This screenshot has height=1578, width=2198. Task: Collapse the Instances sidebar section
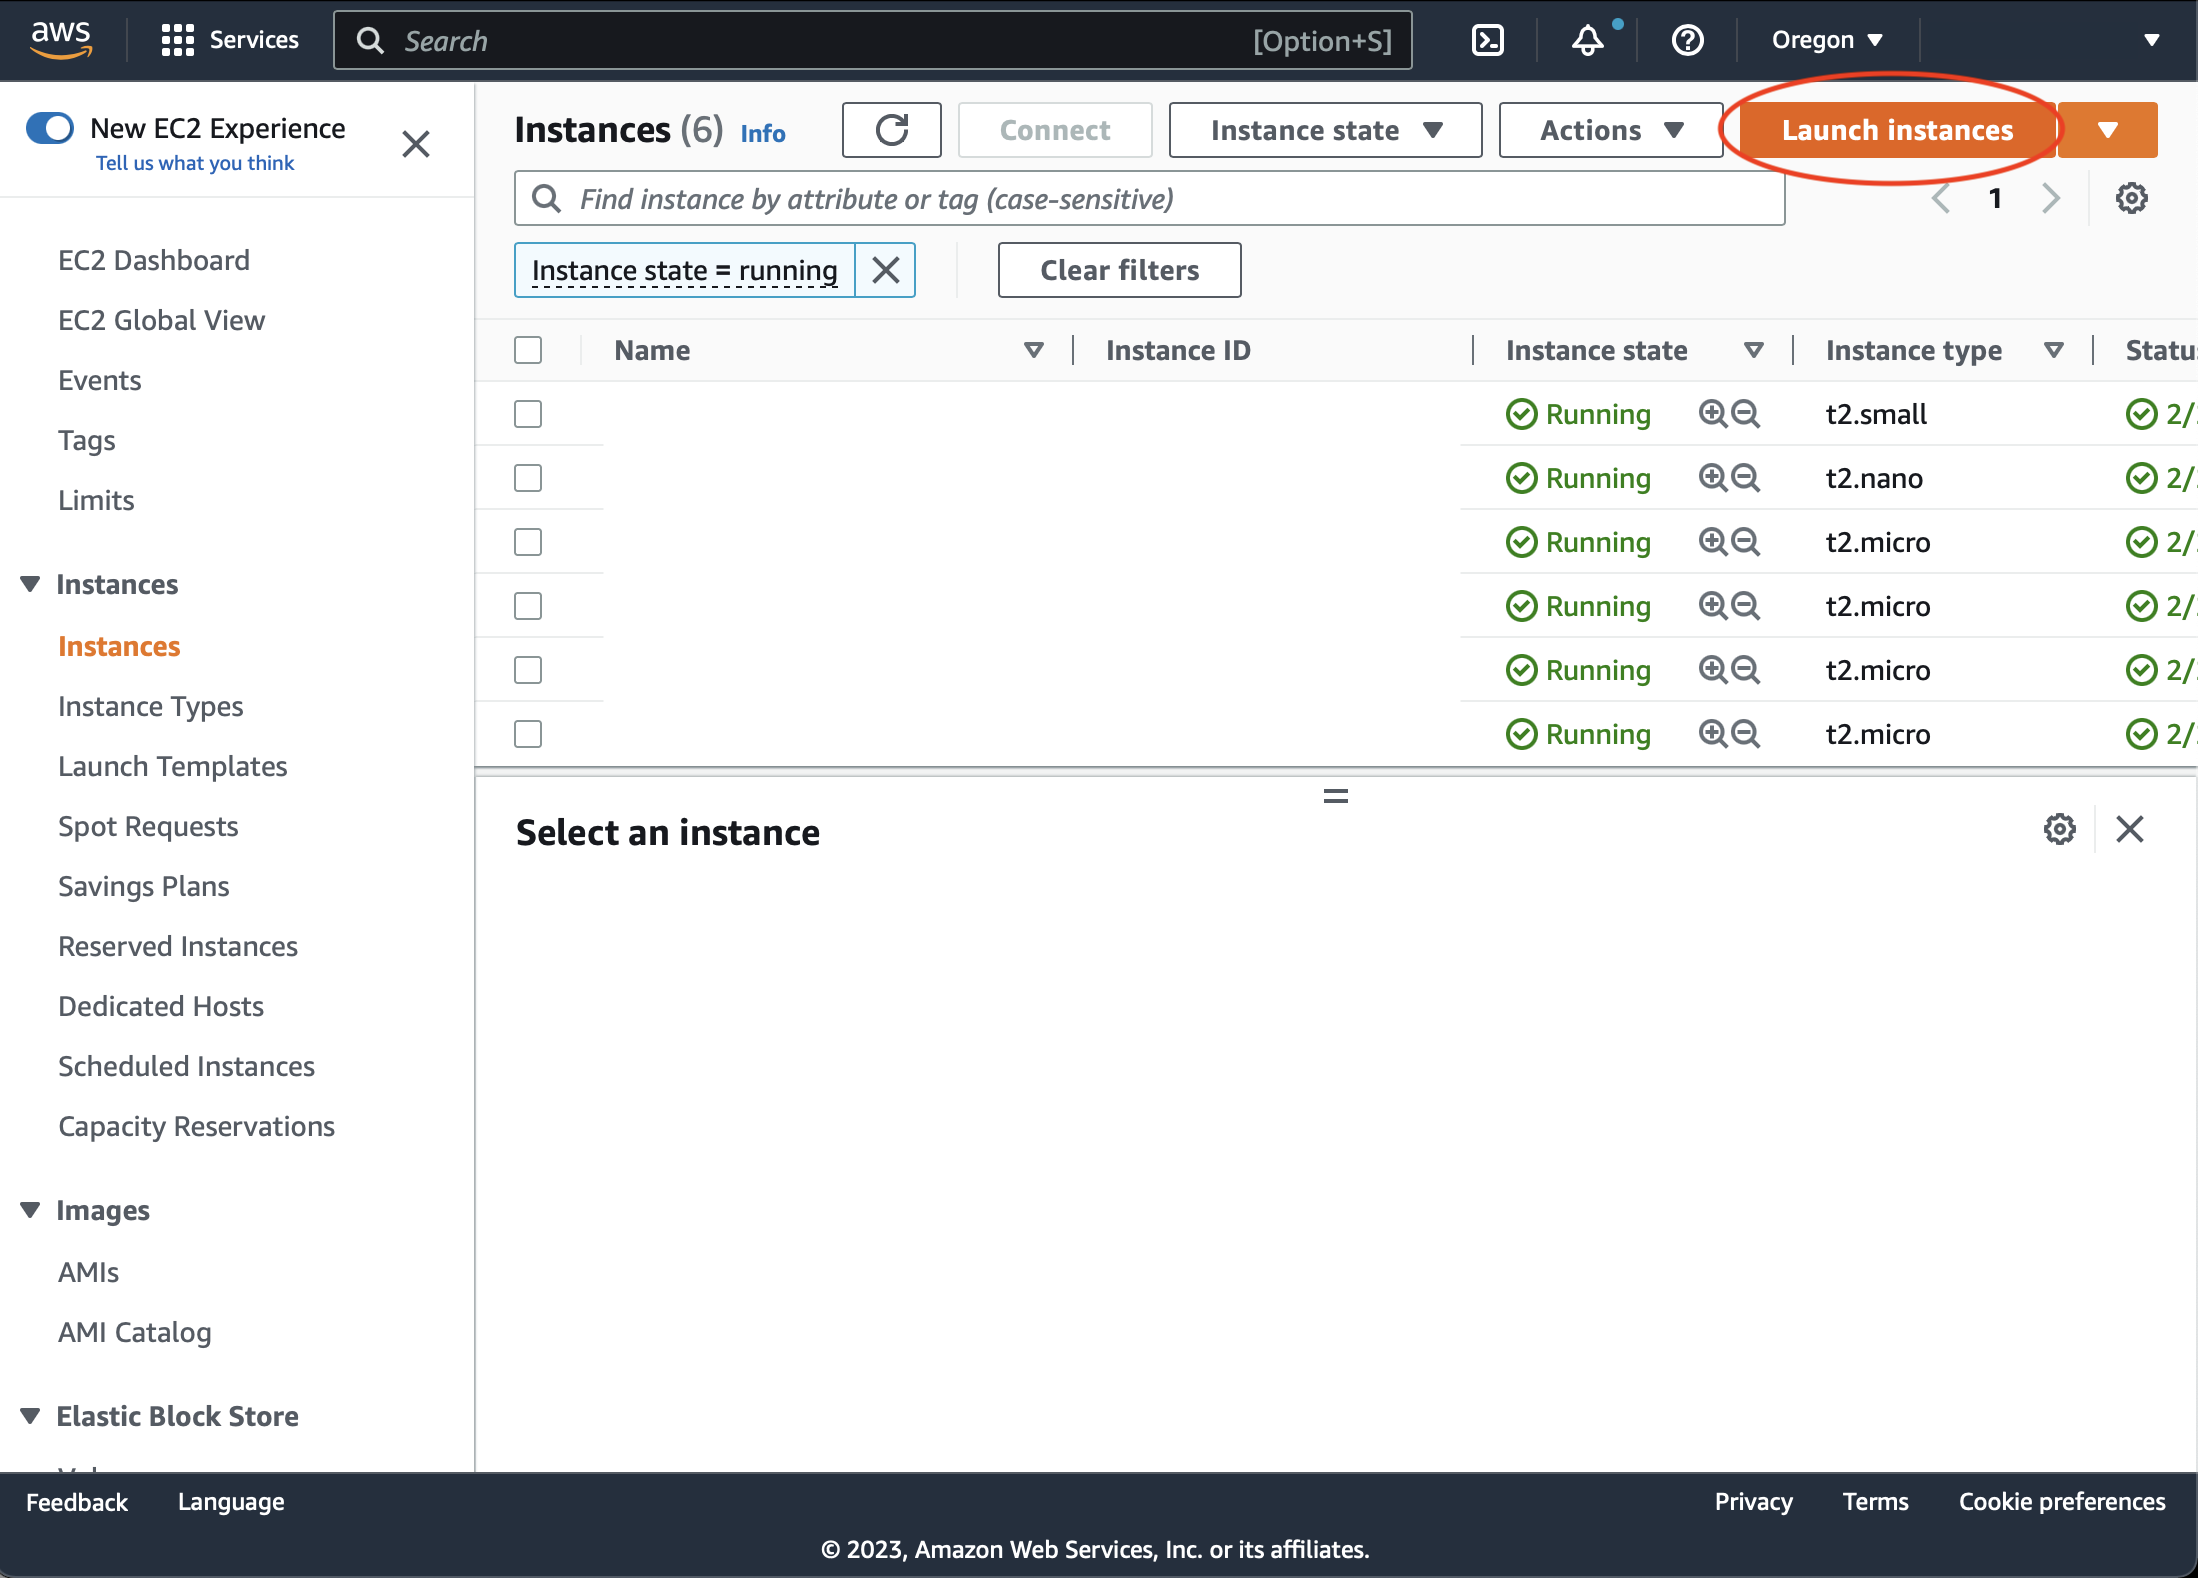pyautogui.click(x=30, y=584)
